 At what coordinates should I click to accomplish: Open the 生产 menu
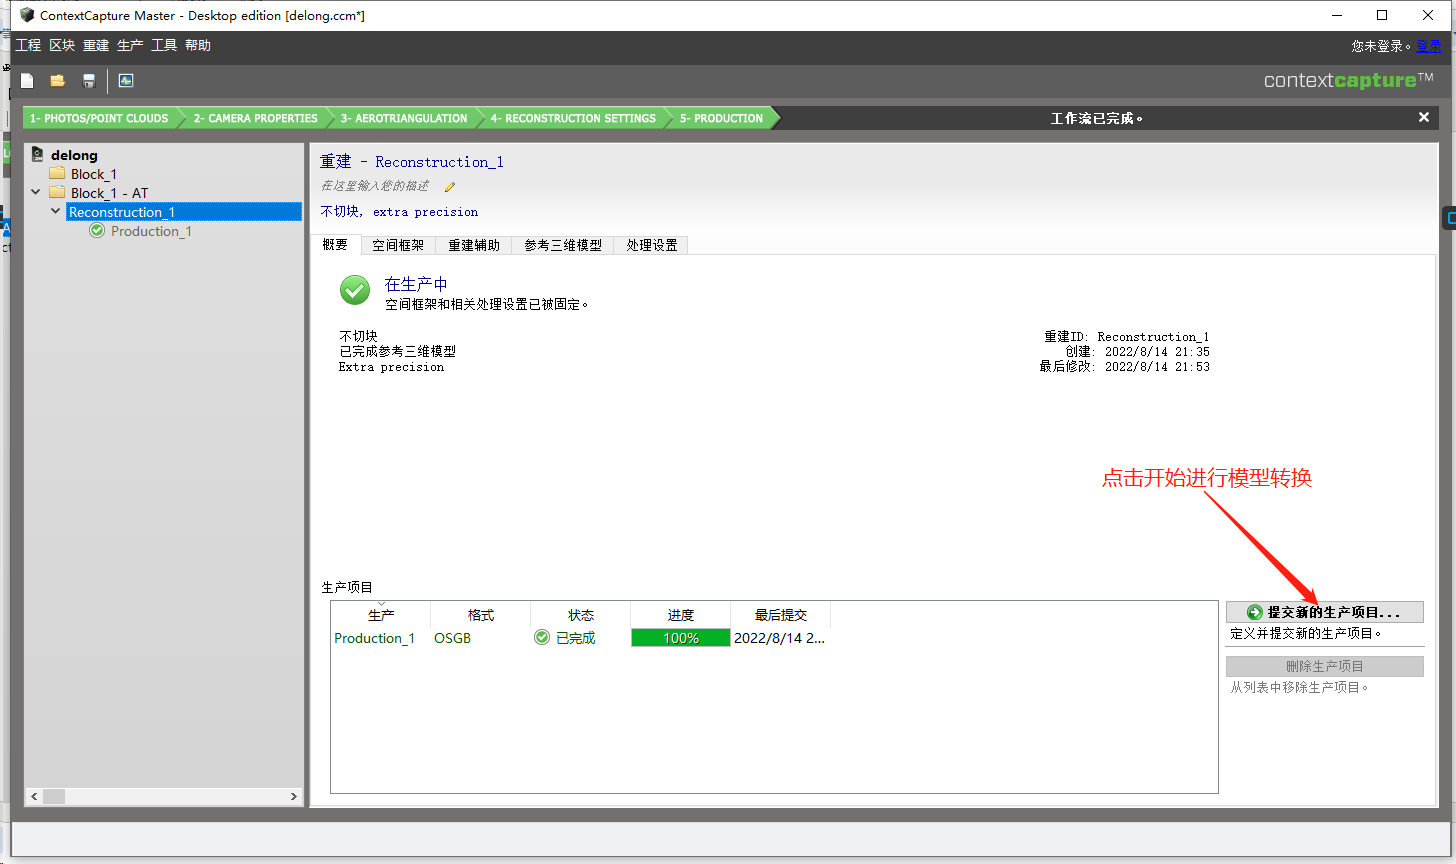click(x=130, y=46)
